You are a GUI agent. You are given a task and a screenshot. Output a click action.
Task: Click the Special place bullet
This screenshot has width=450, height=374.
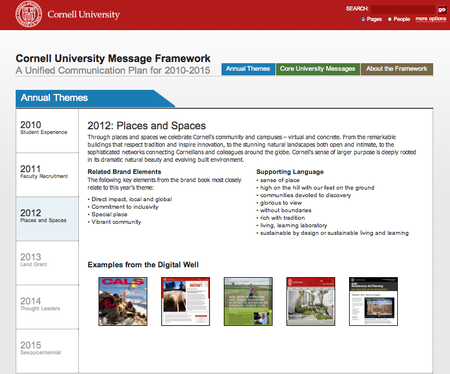107,214
